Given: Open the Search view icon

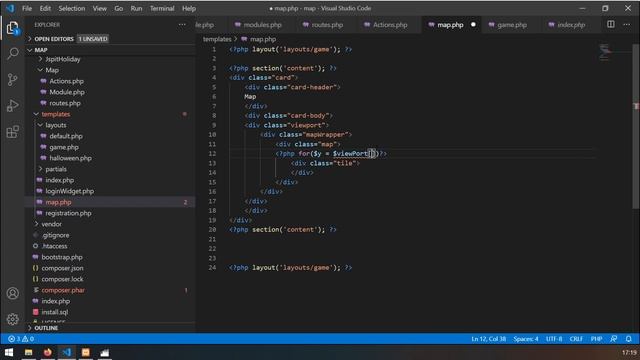Looking at the screenshot, I should point(13,53).
